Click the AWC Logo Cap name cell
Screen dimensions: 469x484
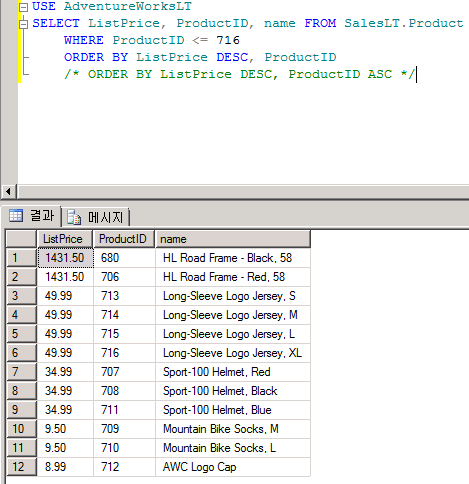[x=233, y=467]
